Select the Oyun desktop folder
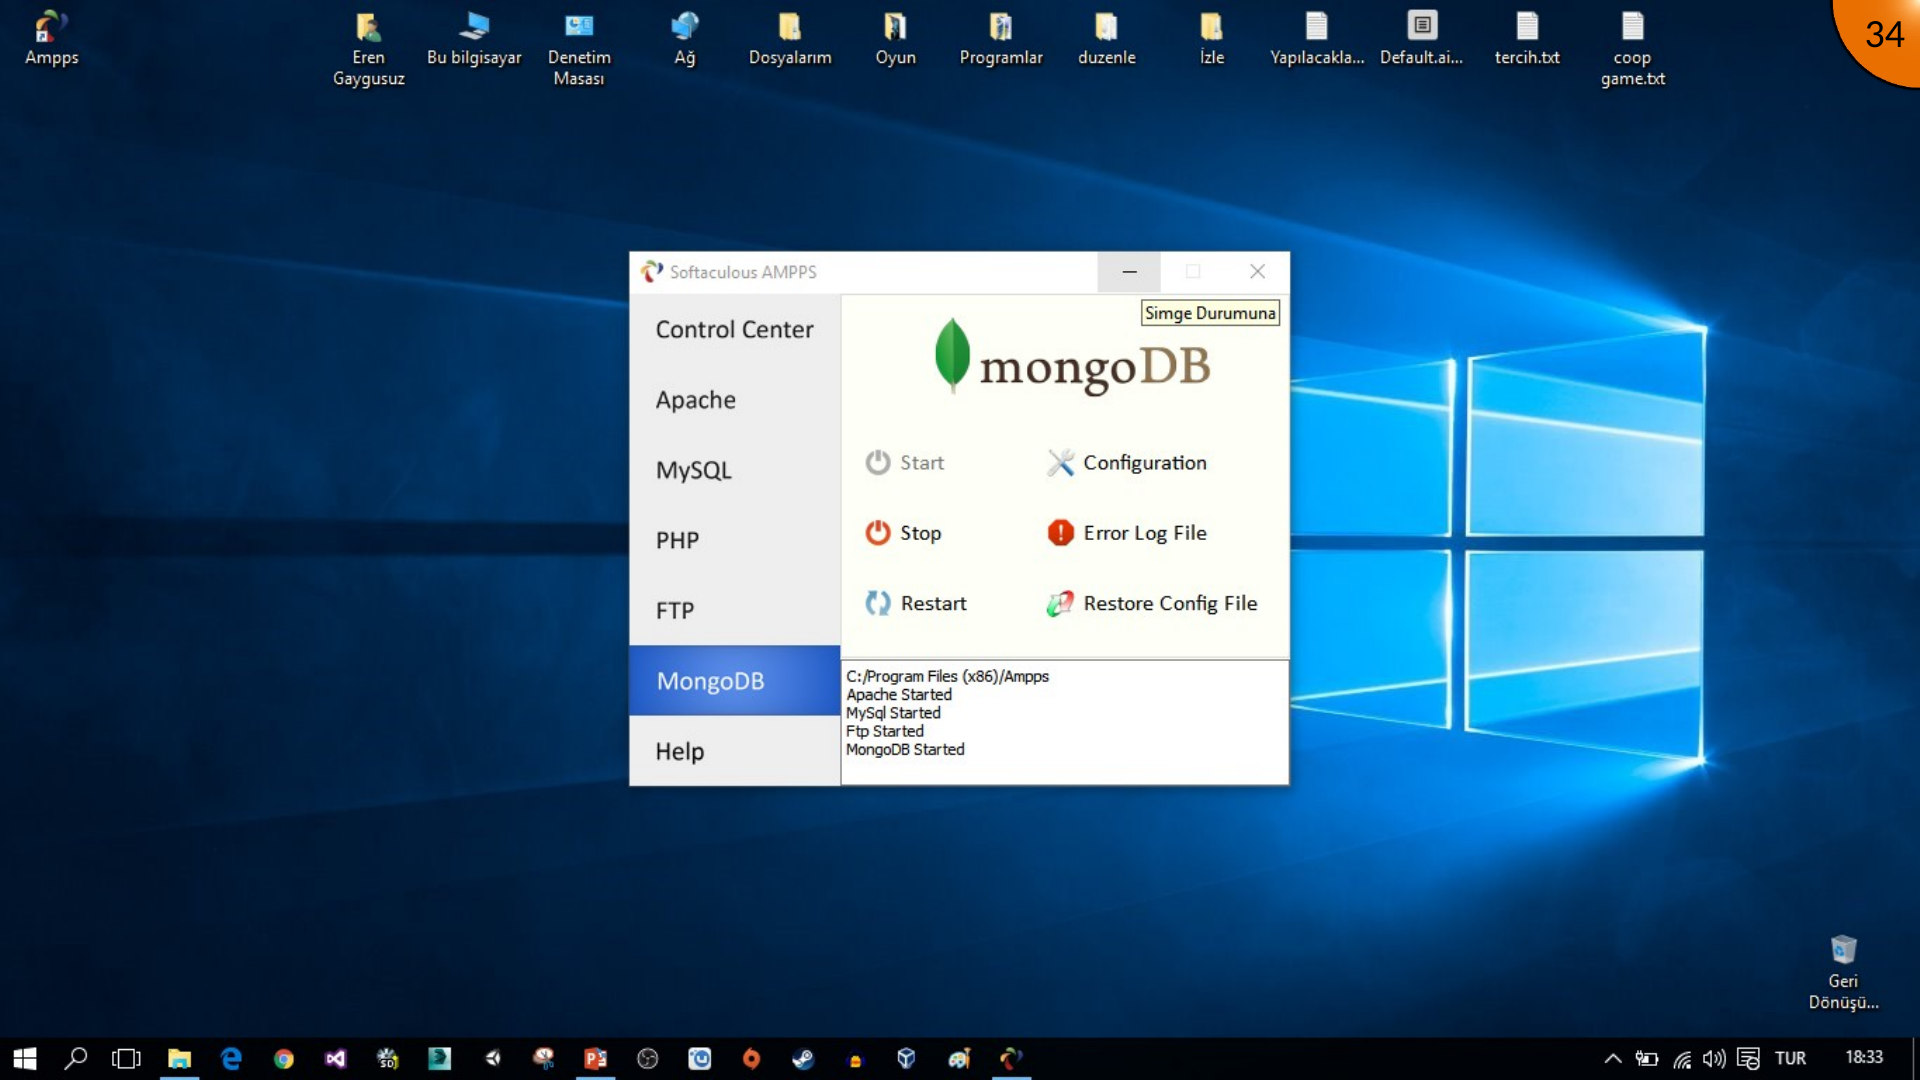The image size is (1921, 1080). click(x=895, y=38)
